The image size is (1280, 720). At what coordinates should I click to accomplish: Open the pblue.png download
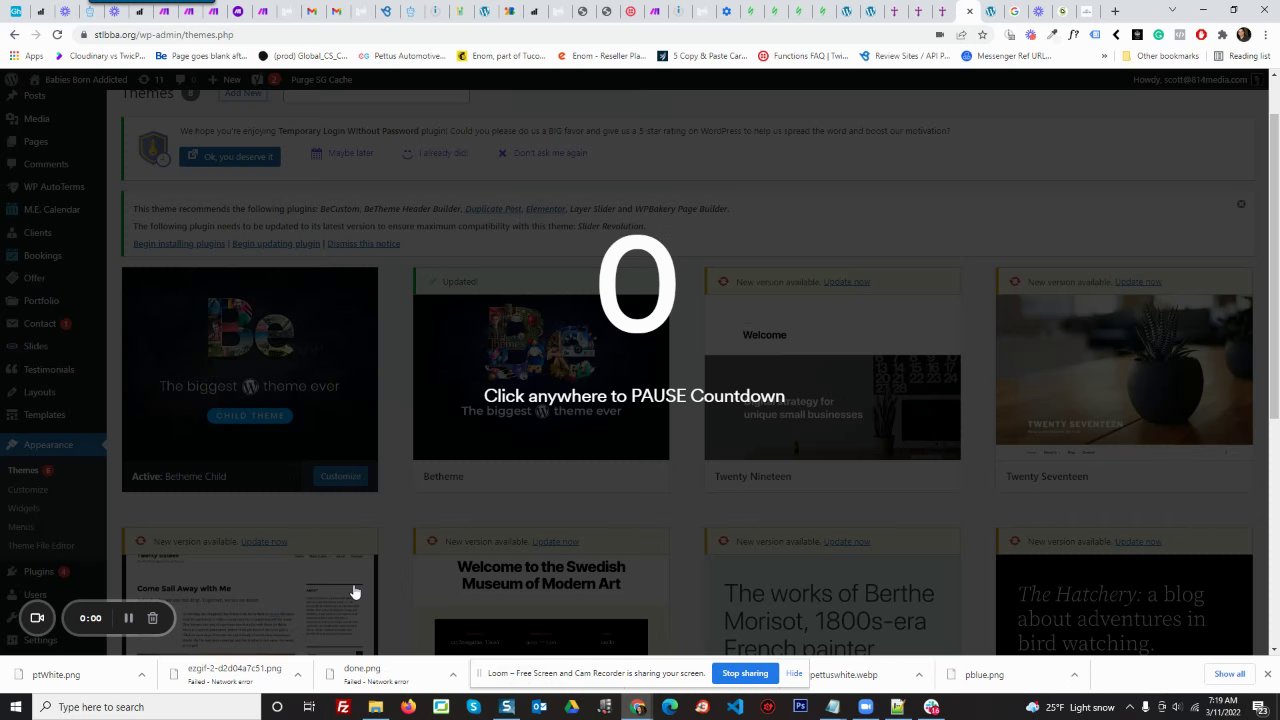pos(984,675)
